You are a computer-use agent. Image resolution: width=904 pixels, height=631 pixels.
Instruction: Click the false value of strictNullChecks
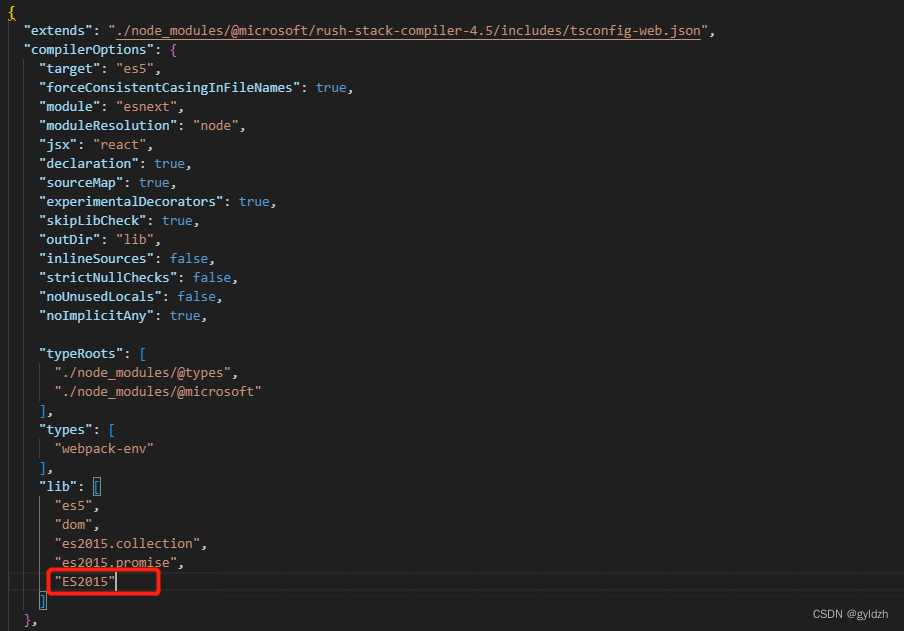click(212, 277)
